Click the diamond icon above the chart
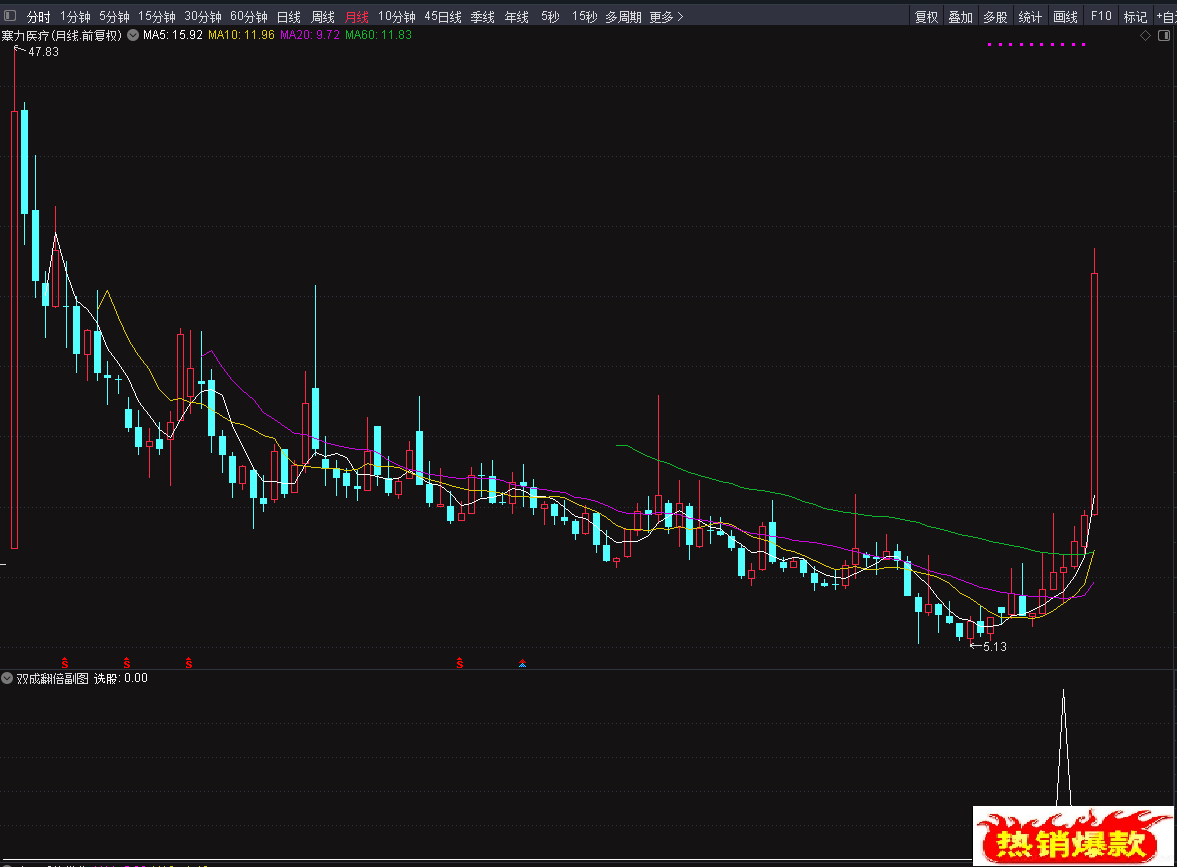 point(1145,35)
